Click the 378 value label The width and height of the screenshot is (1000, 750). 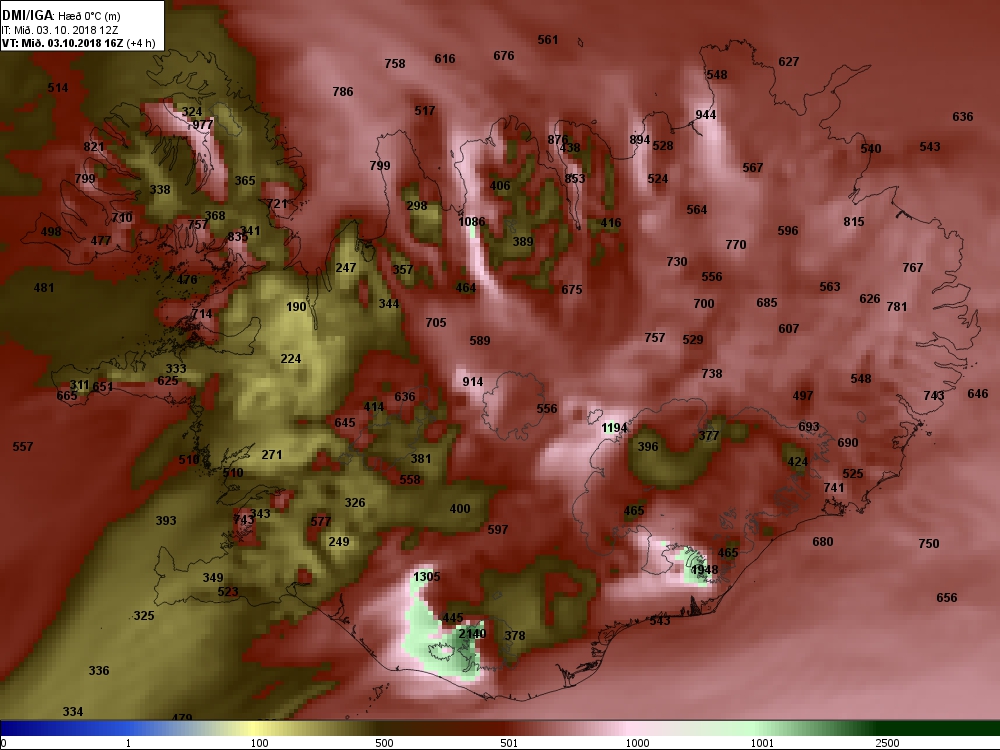(x=515, y=635)
